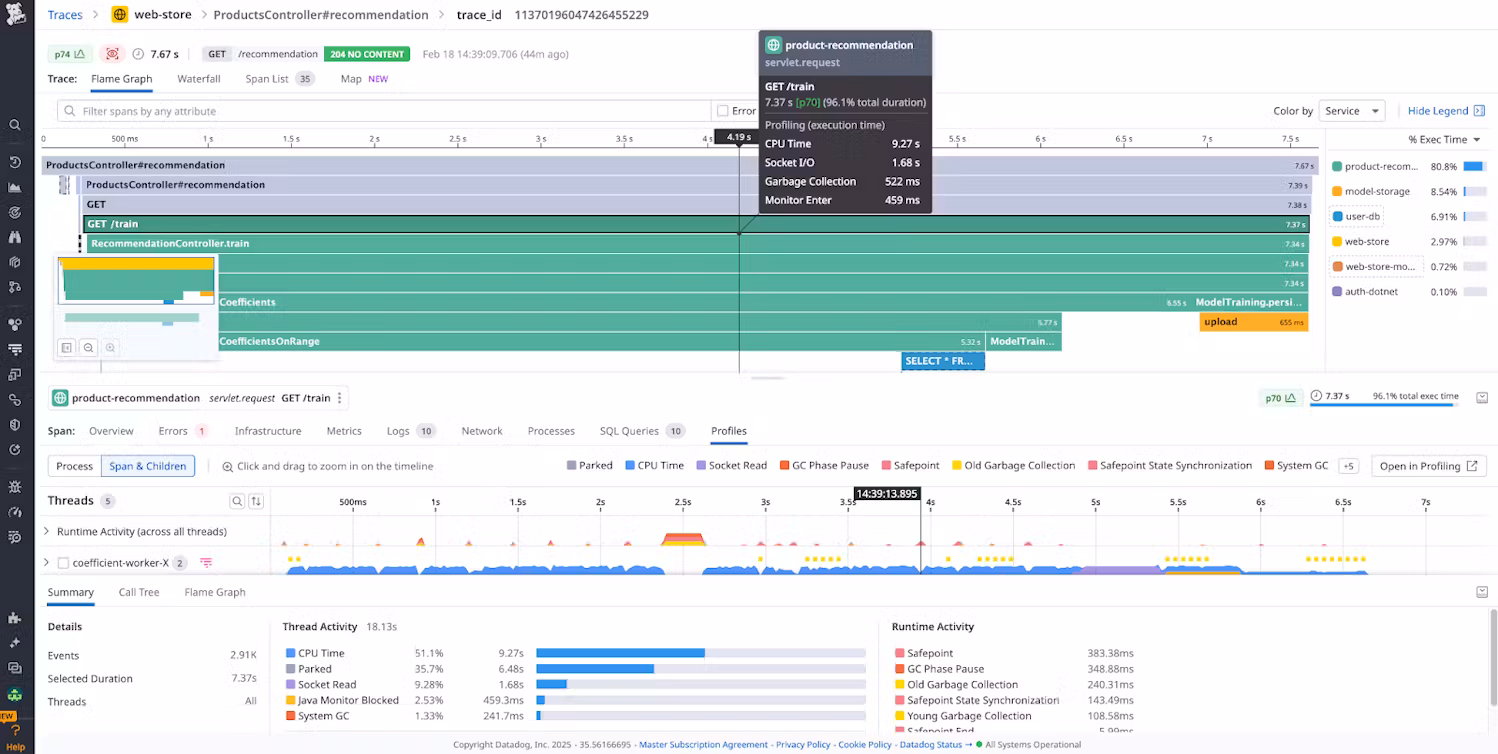Image resolution: width=1498 pixels, height=754 pixels.
Task: Click the red eye watch icon near p74
Action: click(113, 54)
